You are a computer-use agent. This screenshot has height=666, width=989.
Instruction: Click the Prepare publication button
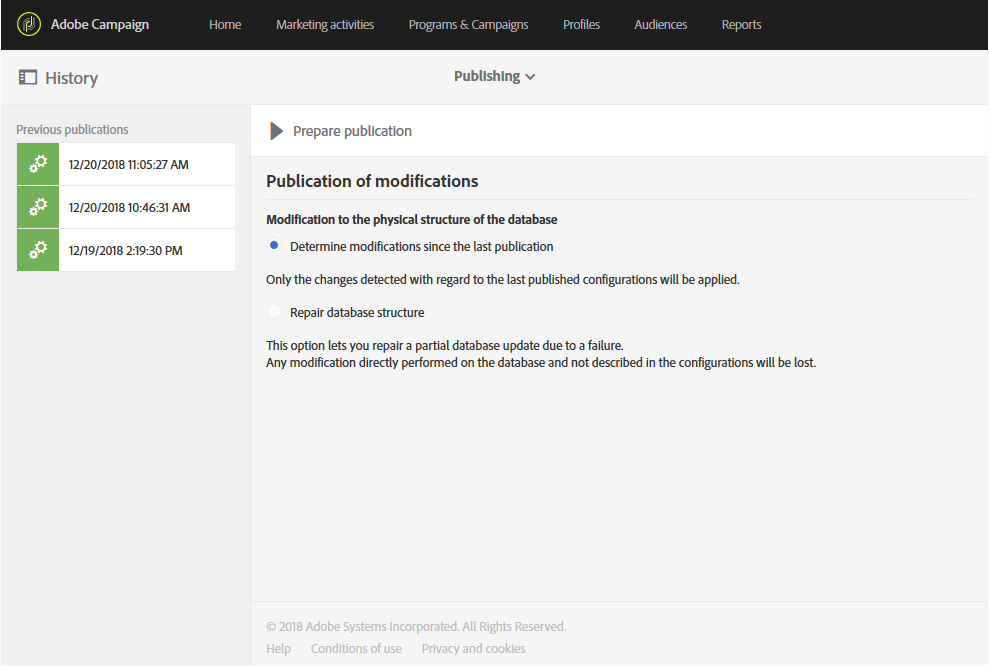point(352,131)
